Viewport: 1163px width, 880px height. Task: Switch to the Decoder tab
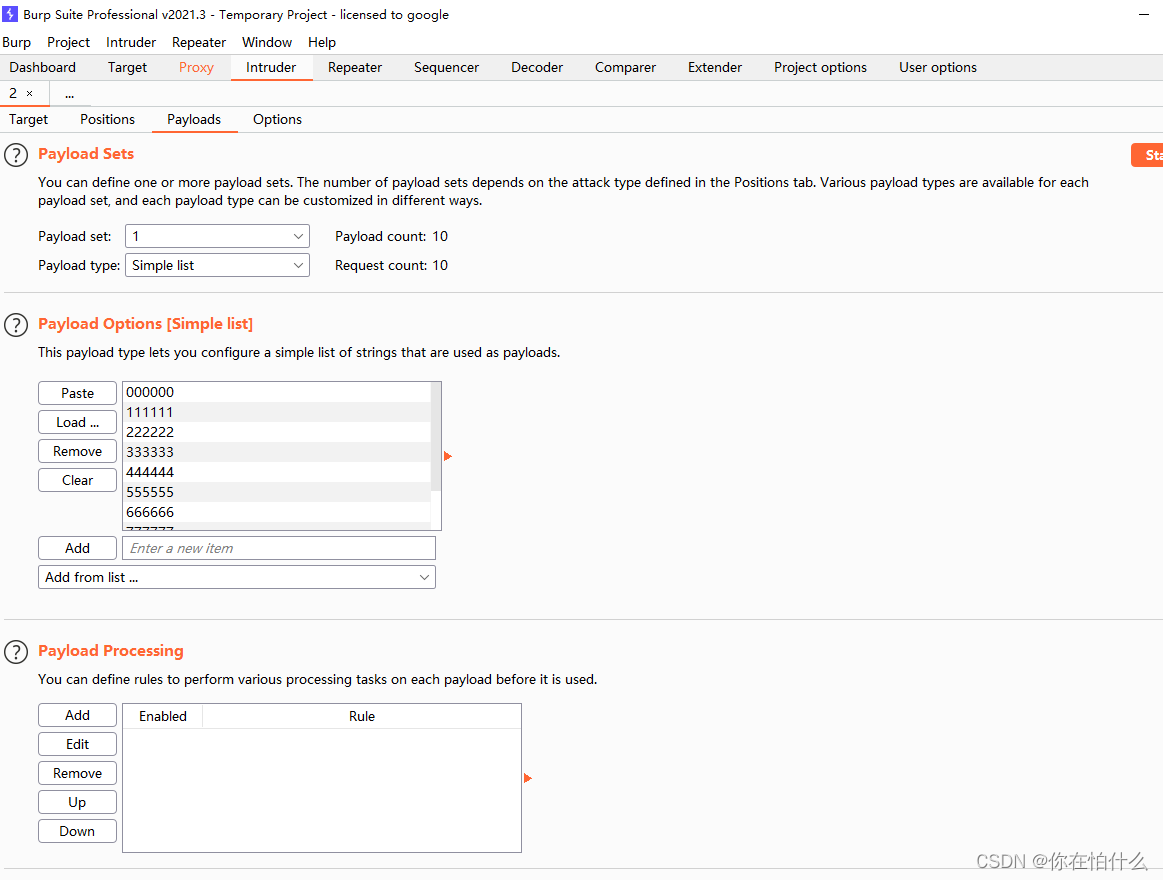click(537, 68)
